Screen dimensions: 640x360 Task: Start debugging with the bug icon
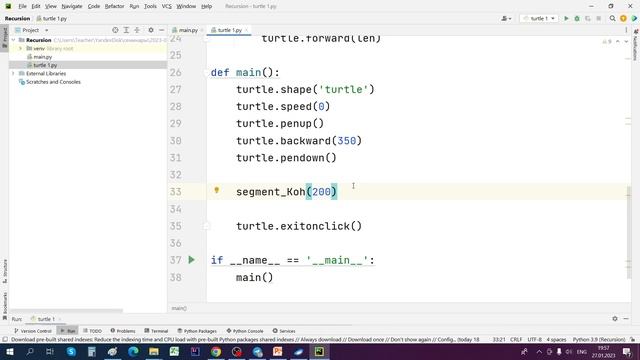point(577,18)
